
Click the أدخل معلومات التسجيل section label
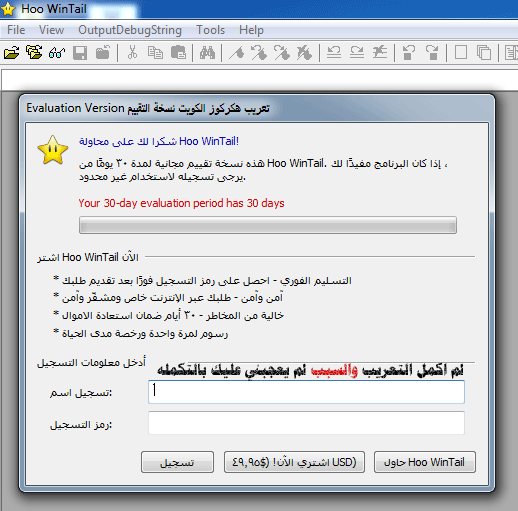click(x=91, y=362)
